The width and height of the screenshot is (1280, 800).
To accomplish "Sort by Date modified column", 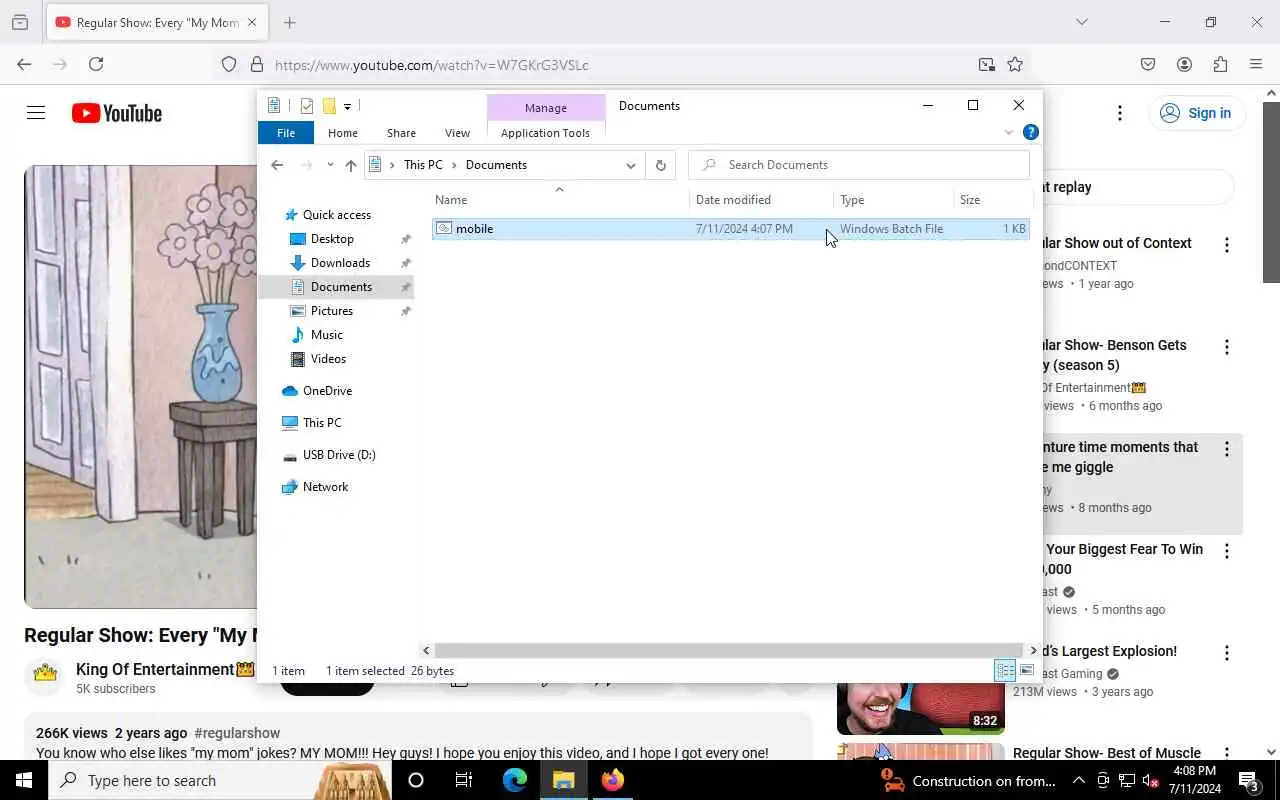I will coord(761,200).
